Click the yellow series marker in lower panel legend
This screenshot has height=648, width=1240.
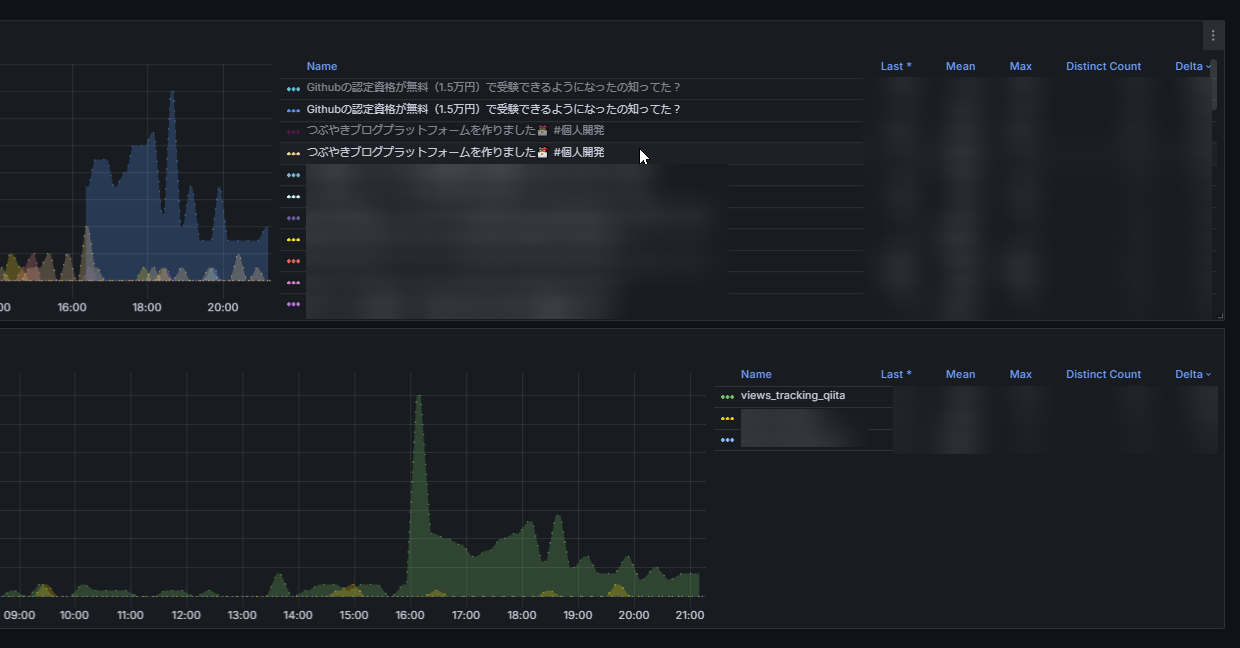[727, 419]
